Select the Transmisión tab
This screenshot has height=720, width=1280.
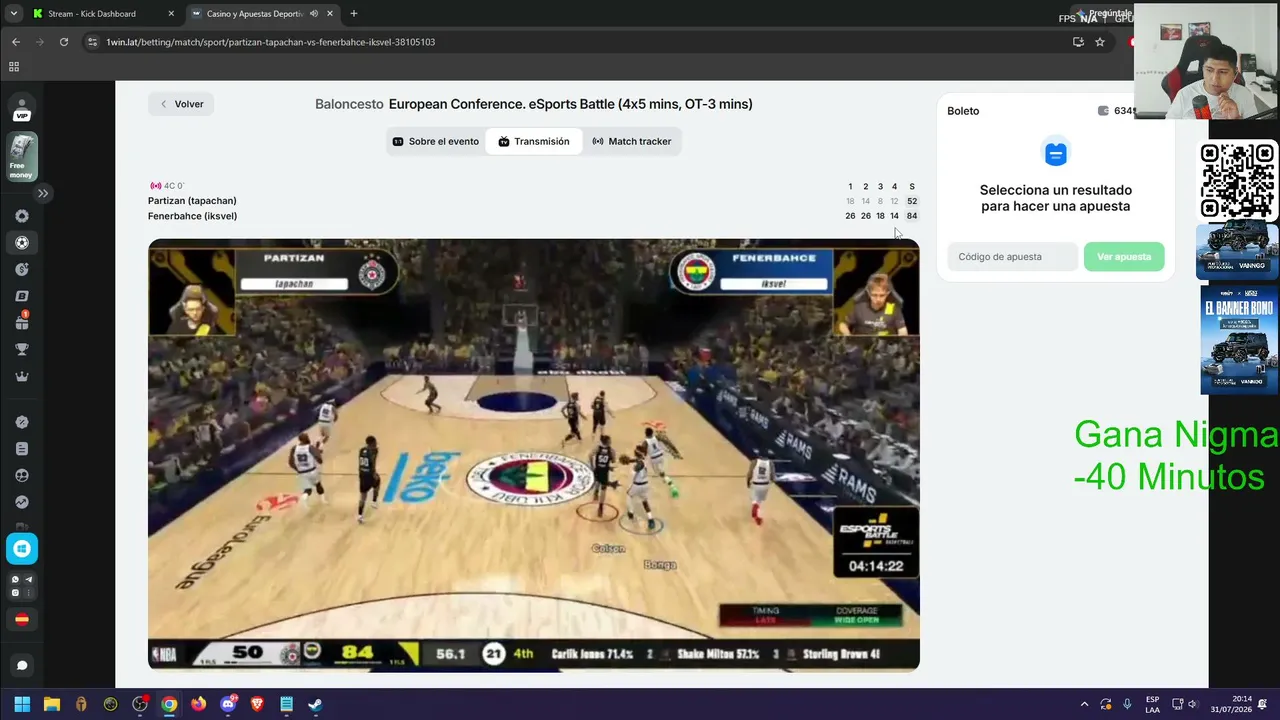click(534, 142)
